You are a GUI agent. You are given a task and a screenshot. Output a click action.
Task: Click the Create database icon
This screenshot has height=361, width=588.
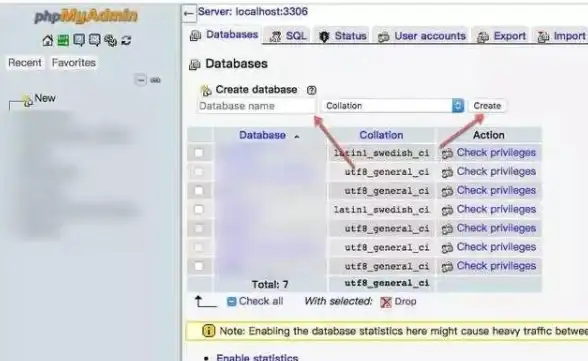(x=206, y=90)
